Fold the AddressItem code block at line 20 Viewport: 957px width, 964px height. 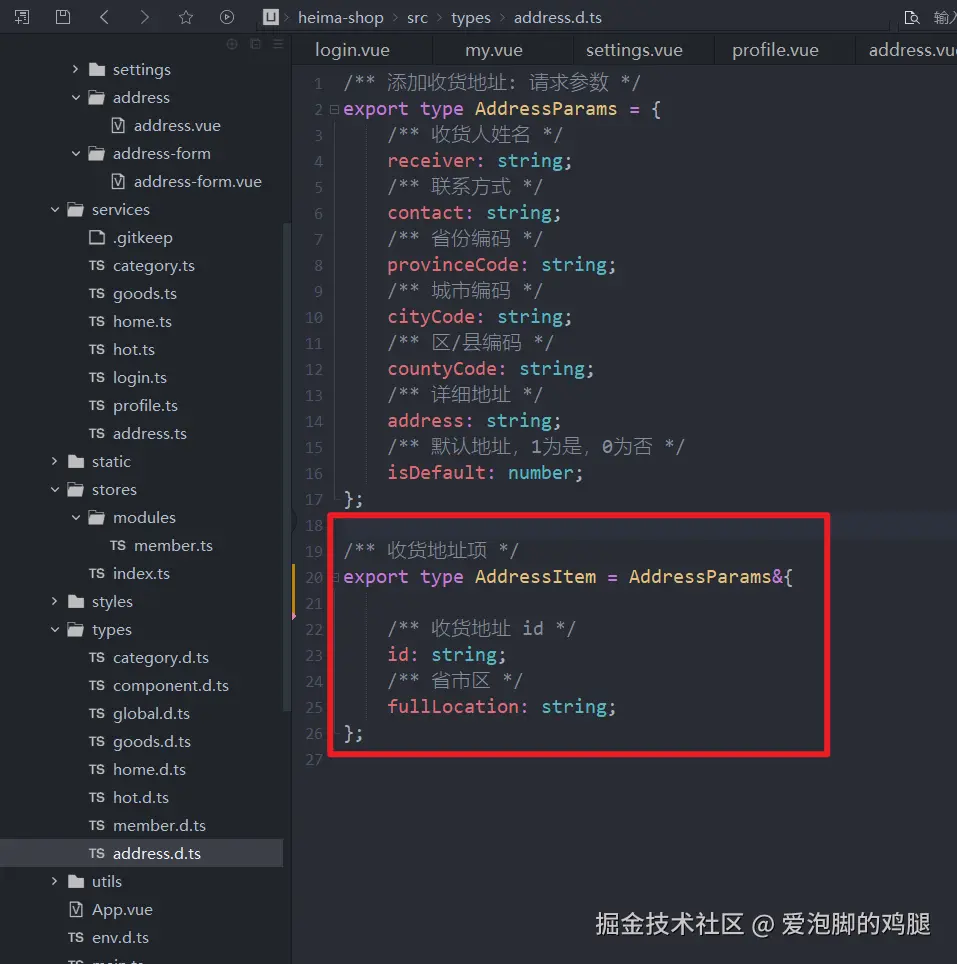tap(336, 577)
